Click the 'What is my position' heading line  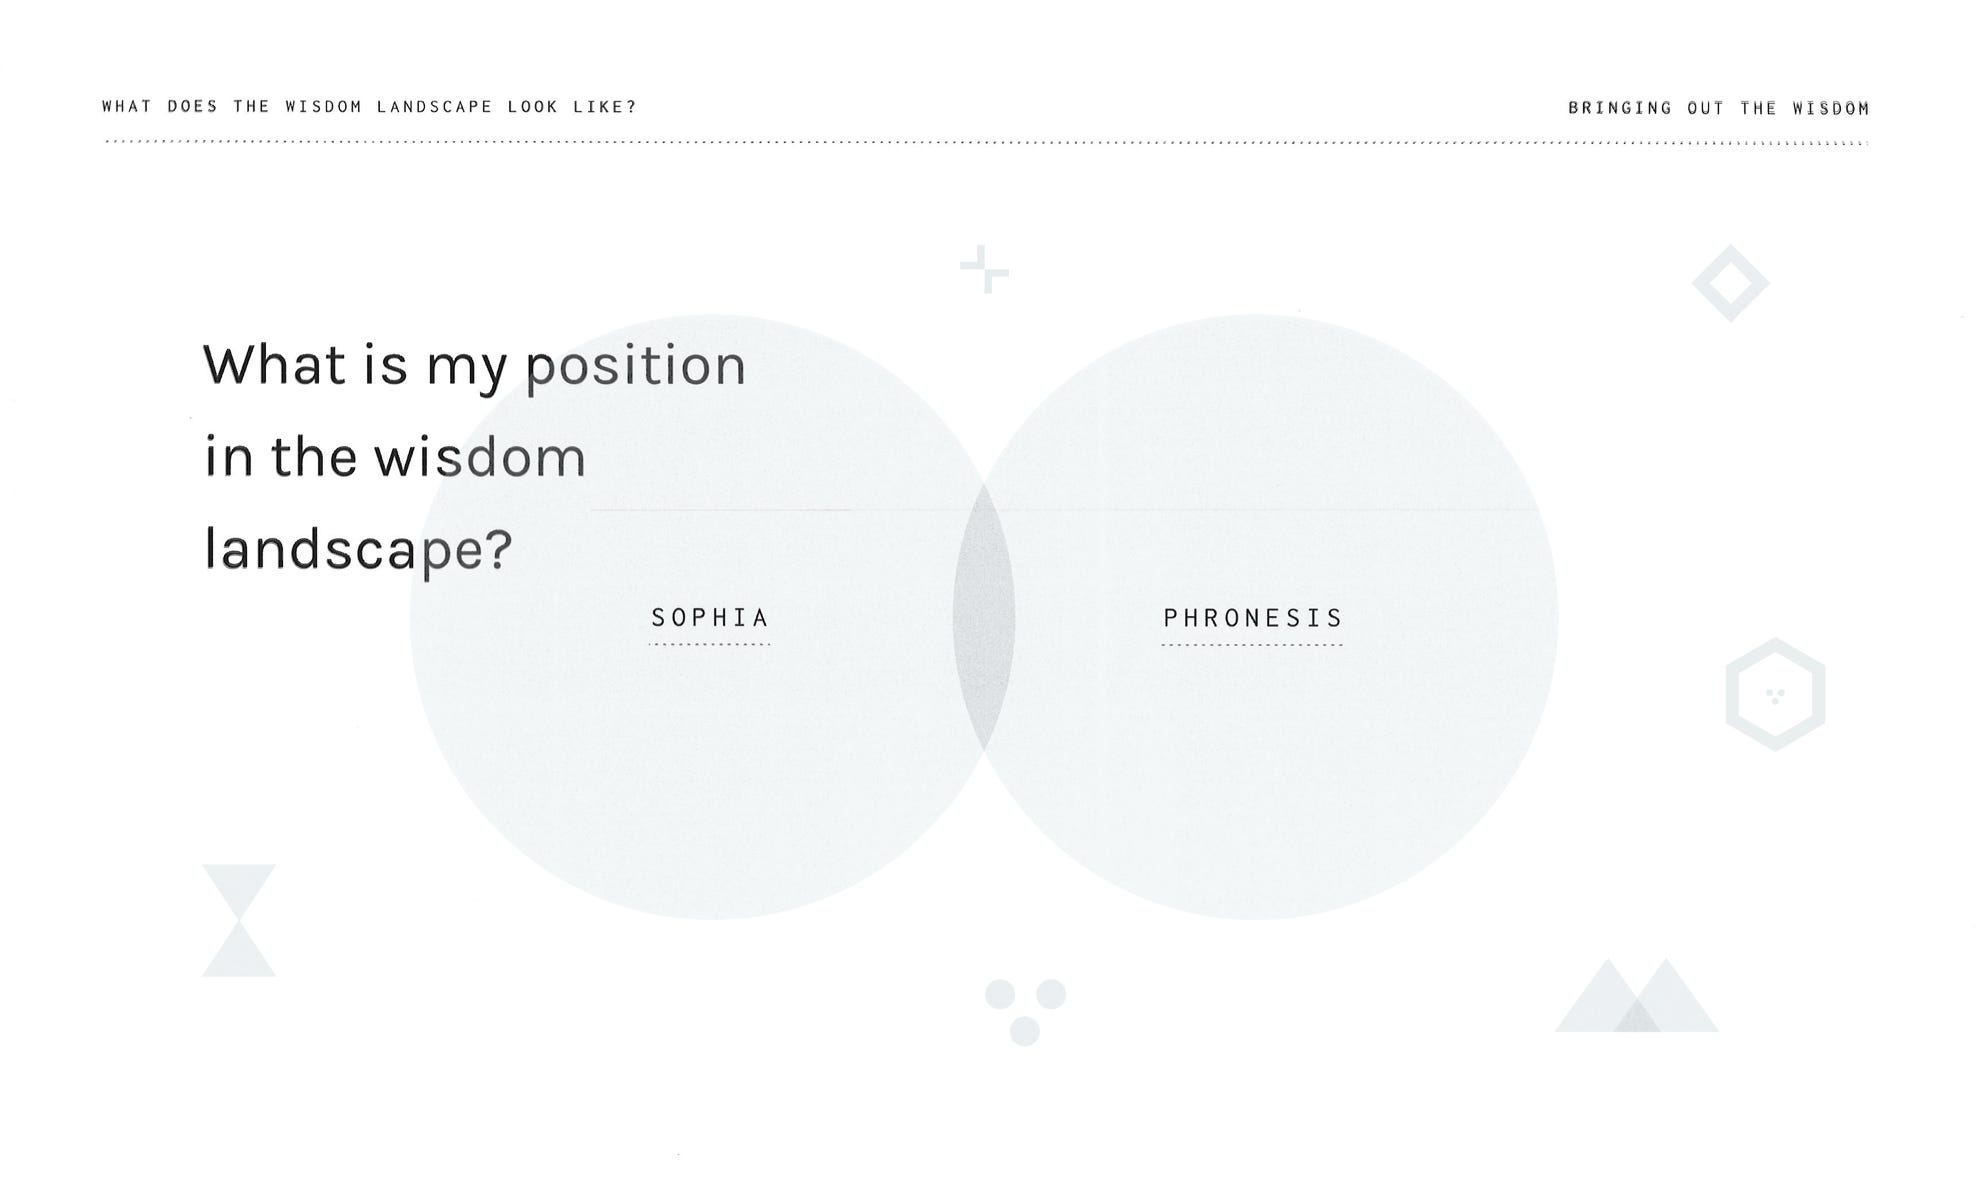point(475,365)
